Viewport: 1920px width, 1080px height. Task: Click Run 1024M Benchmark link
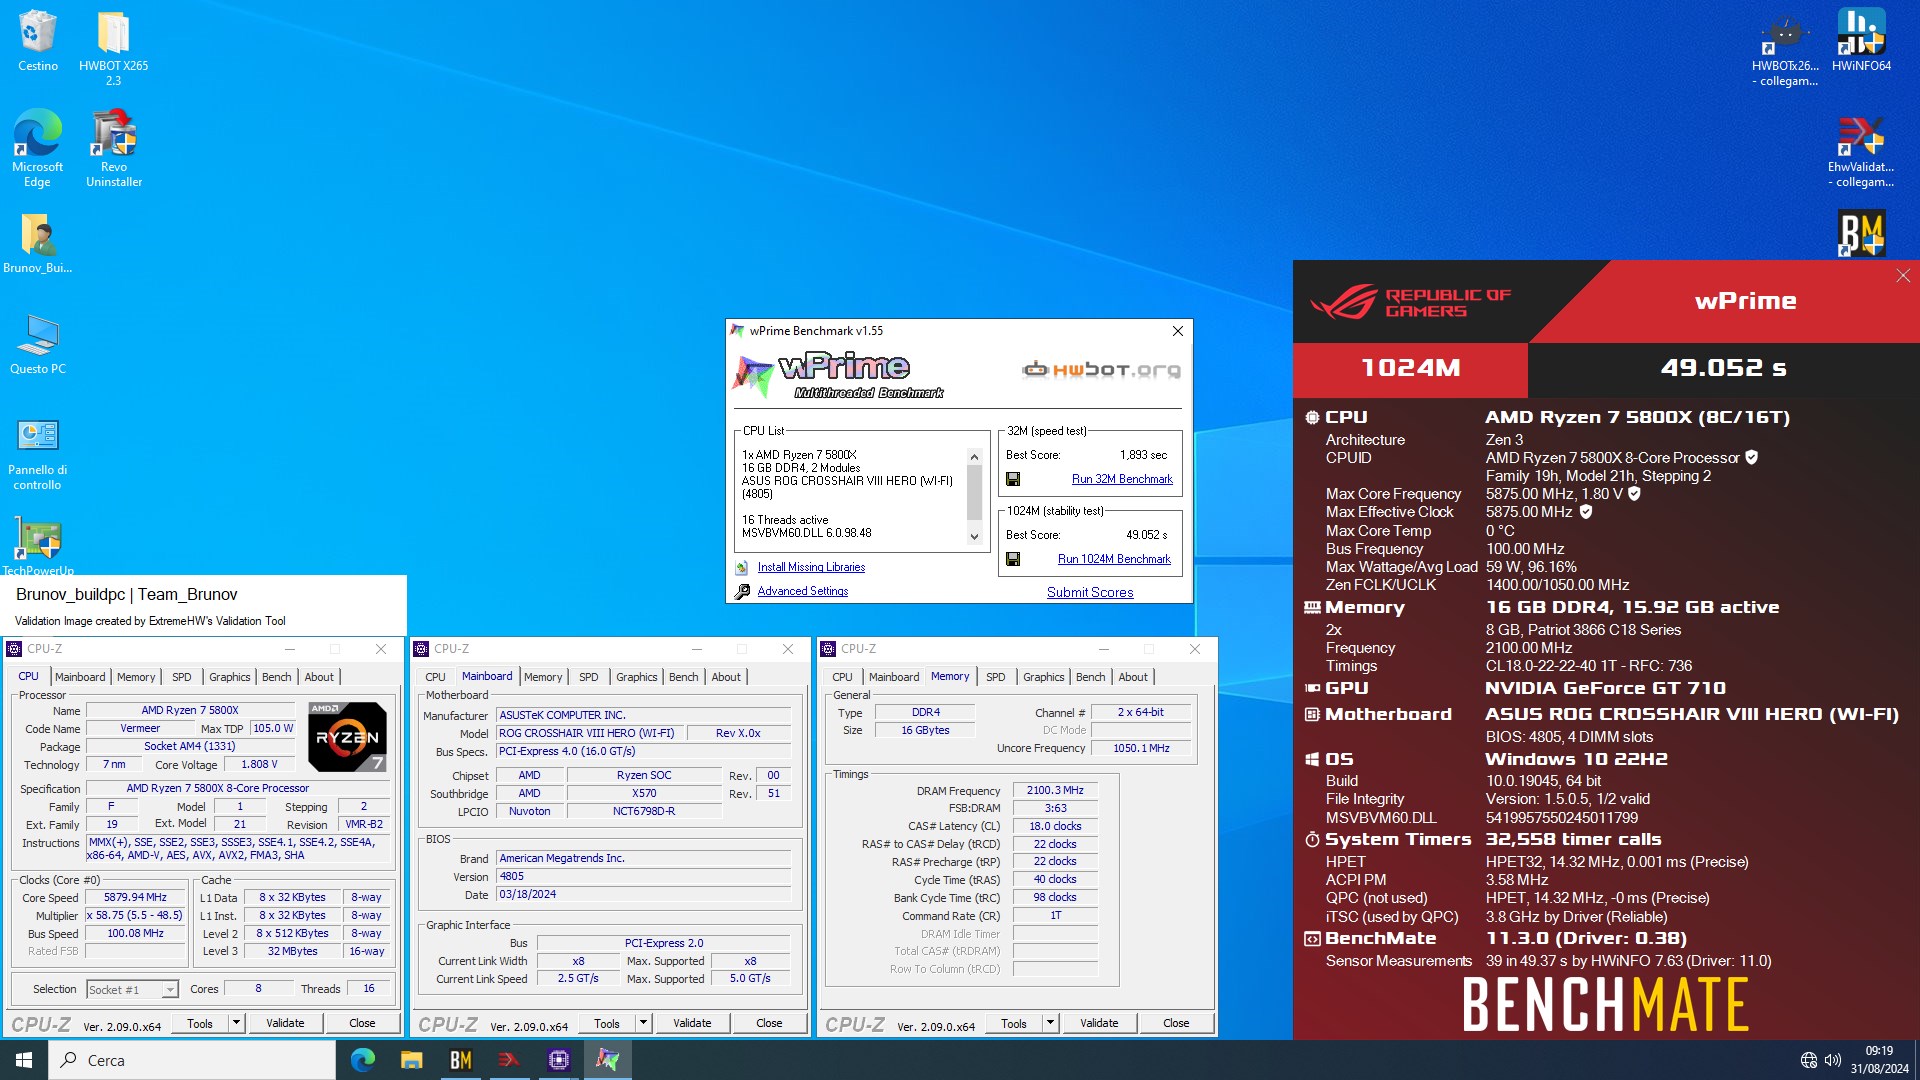coord(1114,559)
